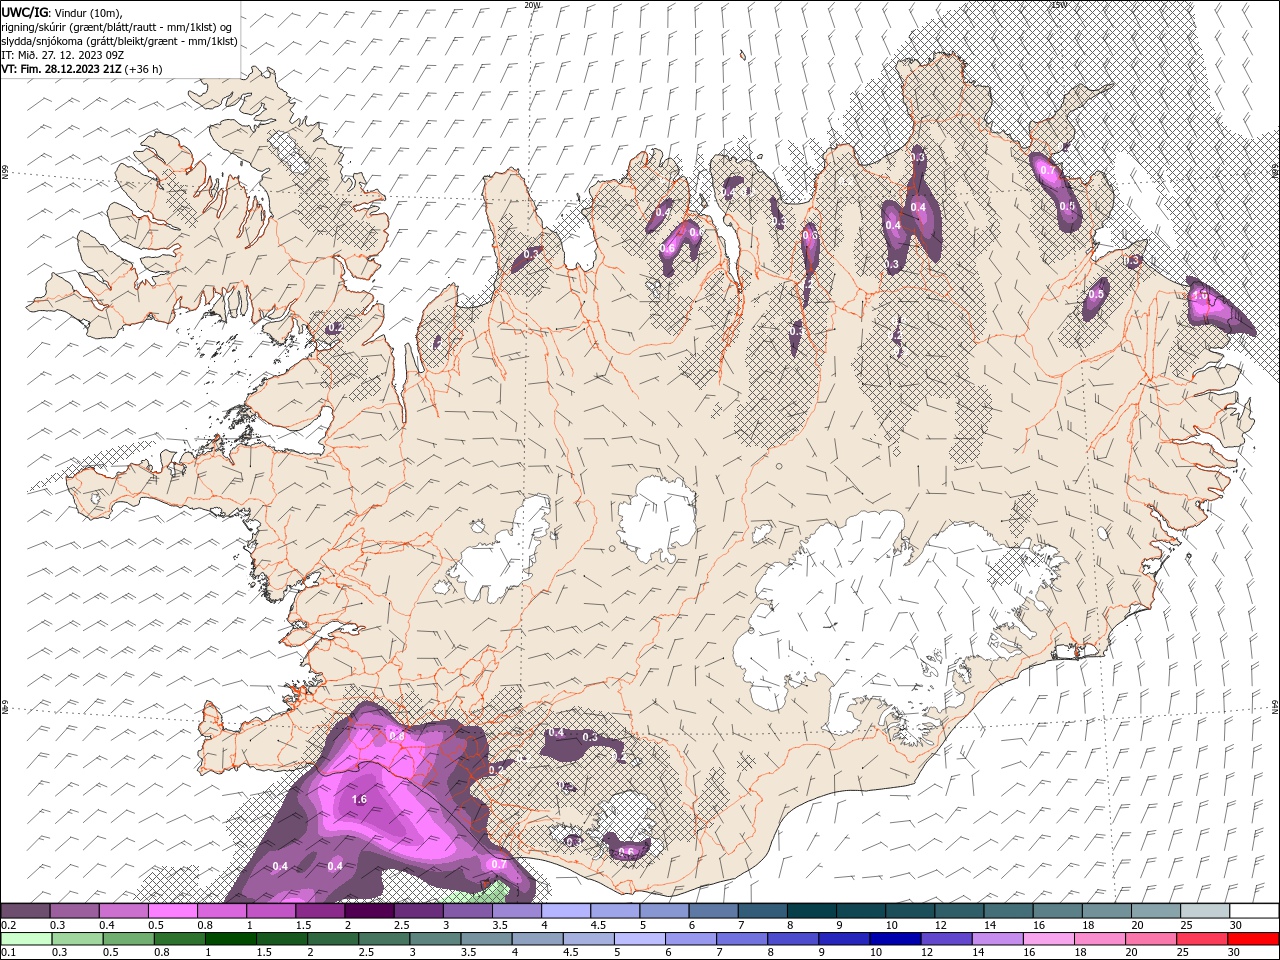Click the '14' label under the snow scale
Screen dimensions: 1280x960
pos(989,925)
